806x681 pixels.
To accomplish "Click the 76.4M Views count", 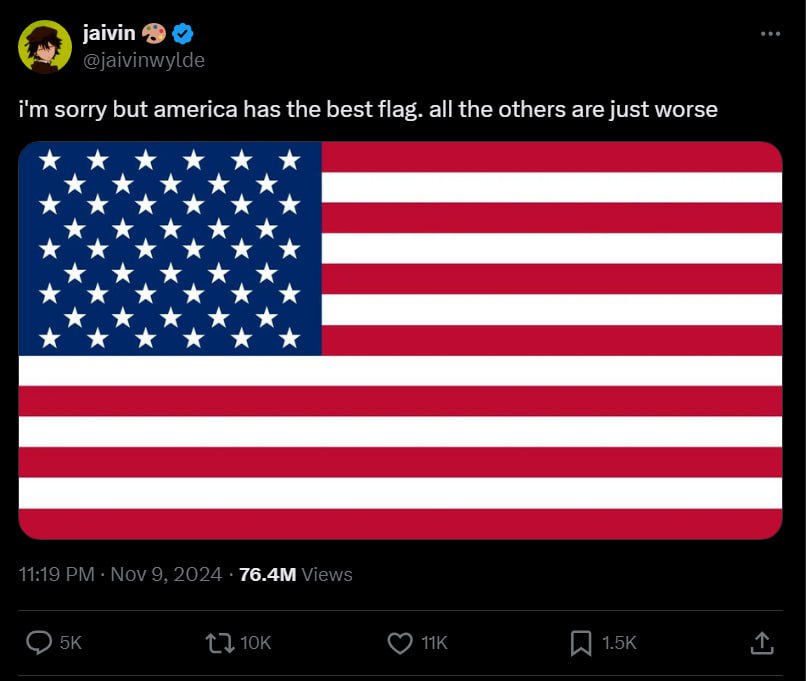I will (296, 574).
